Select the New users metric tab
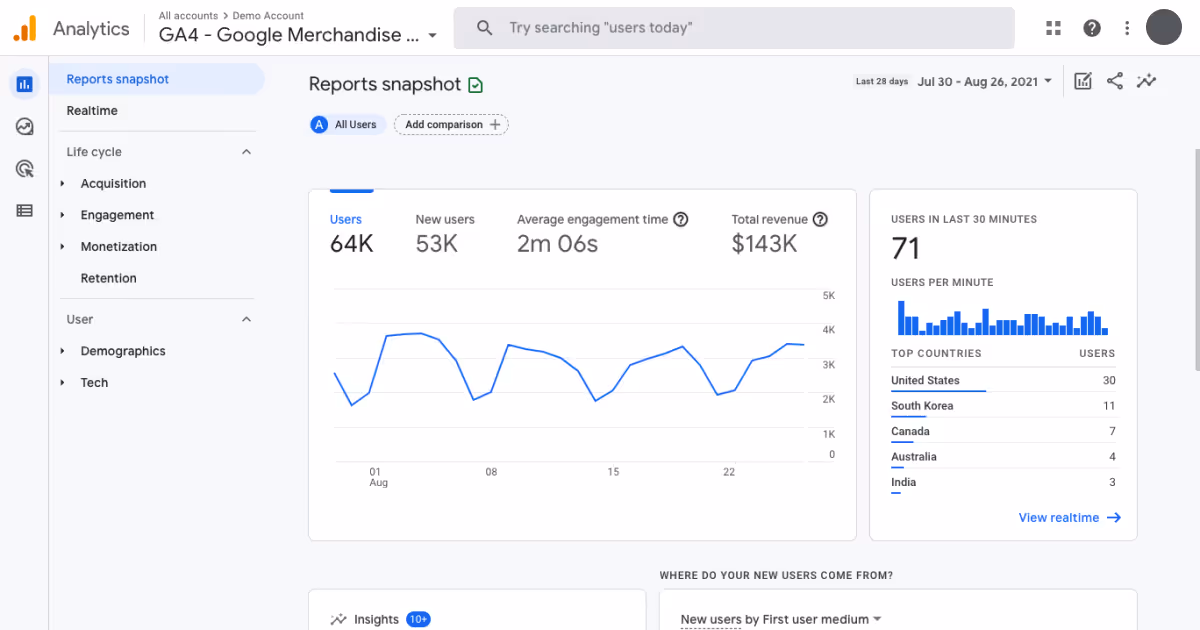 click(x=445, y=233)
